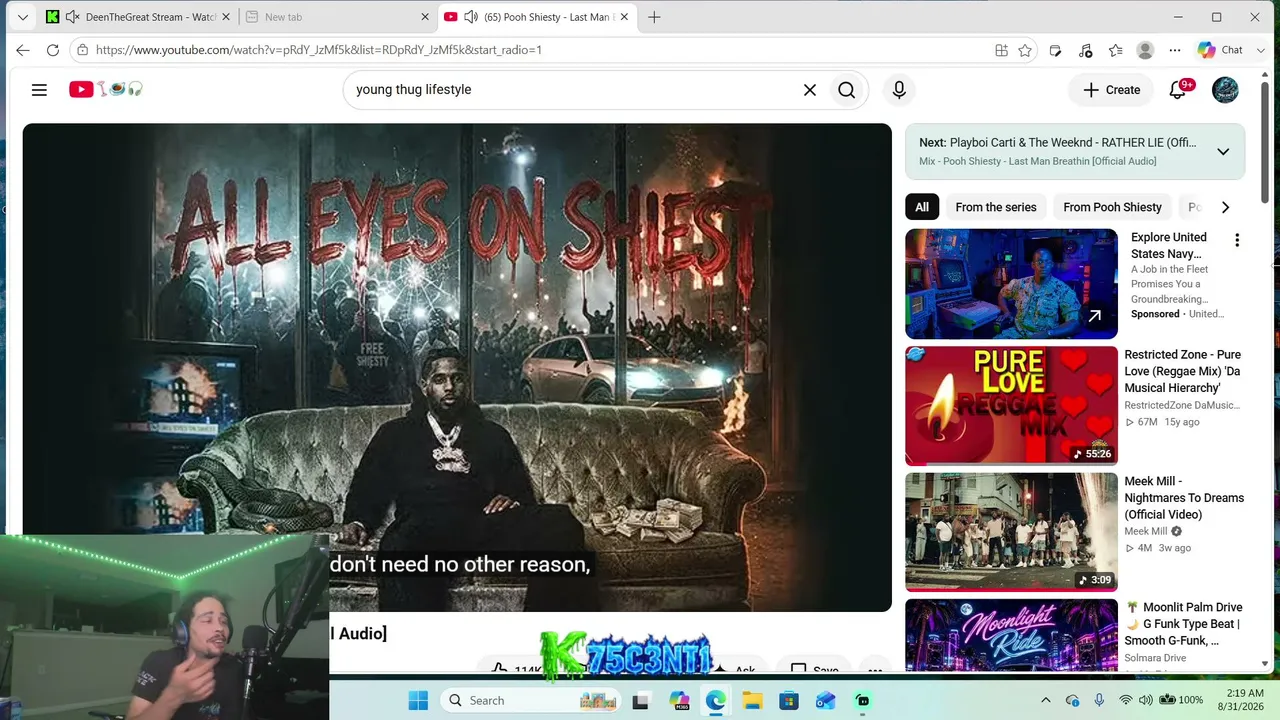This screenshot has height=720, width=1280.
Task: Unmute the DeenTheGreat Stream tab
Action: tap(72, 17)
